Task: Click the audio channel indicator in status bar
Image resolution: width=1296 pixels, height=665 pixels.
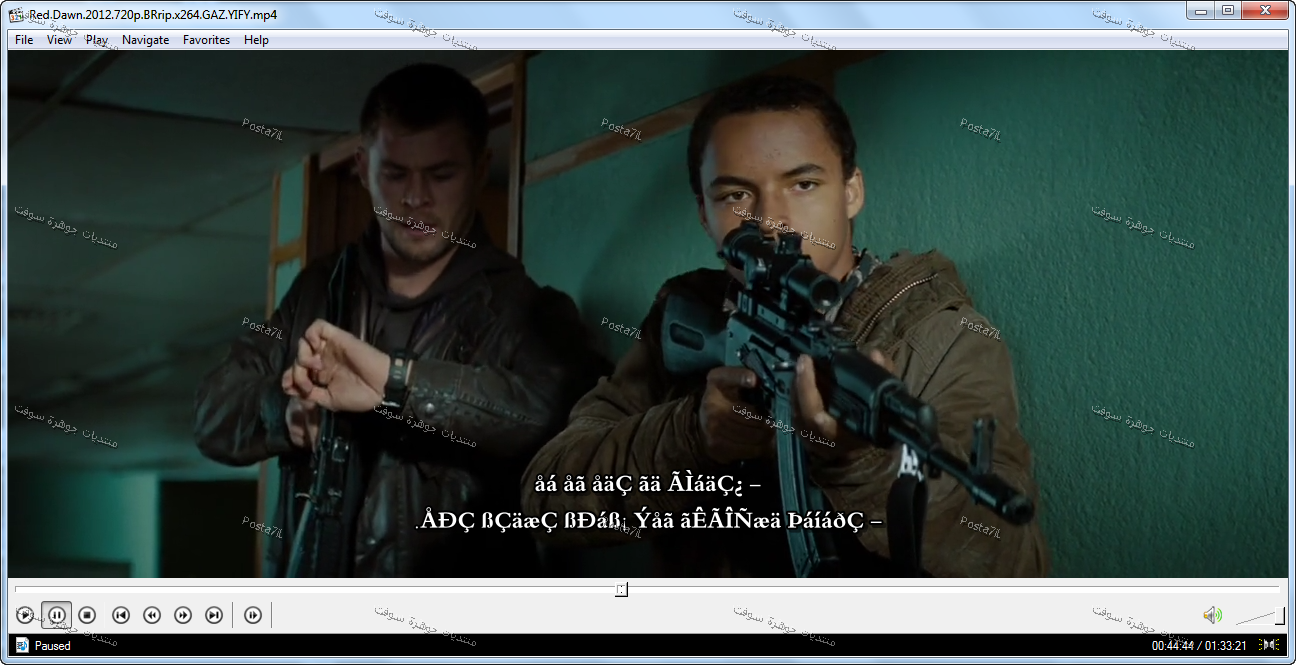Action: 1269,645
